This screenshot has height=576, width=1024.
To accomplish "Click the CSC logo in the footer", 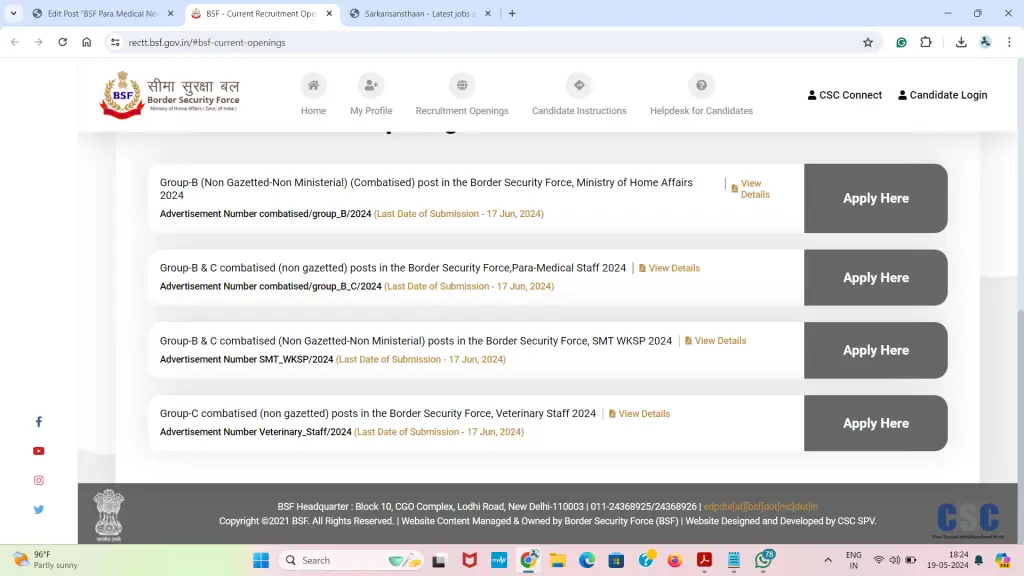I will (x=968, y=519).
